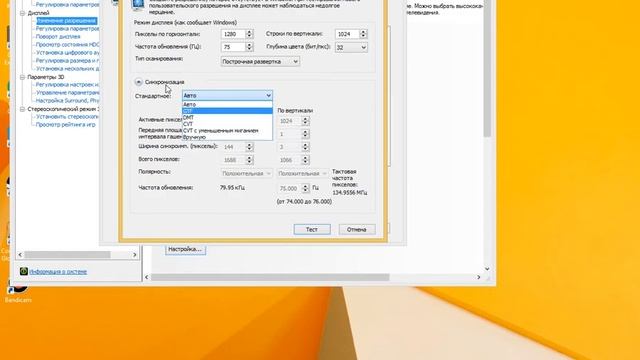Select Регулировка настроек tree item
Screen dimensions: 640x360
coord(67,84)
